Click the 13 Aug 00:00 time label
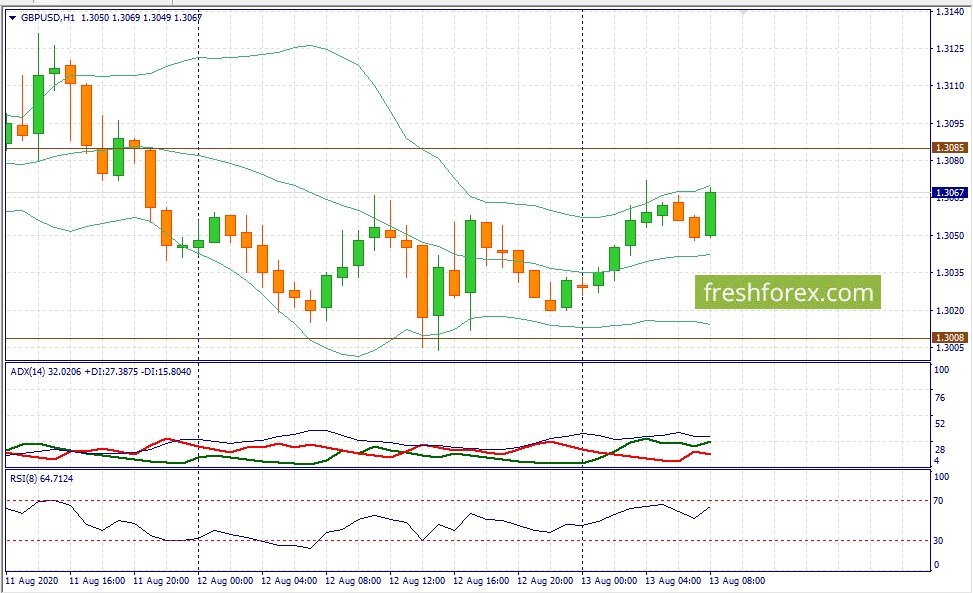The height and width of the screenshot is (593, 973). (x=609, y=581)
